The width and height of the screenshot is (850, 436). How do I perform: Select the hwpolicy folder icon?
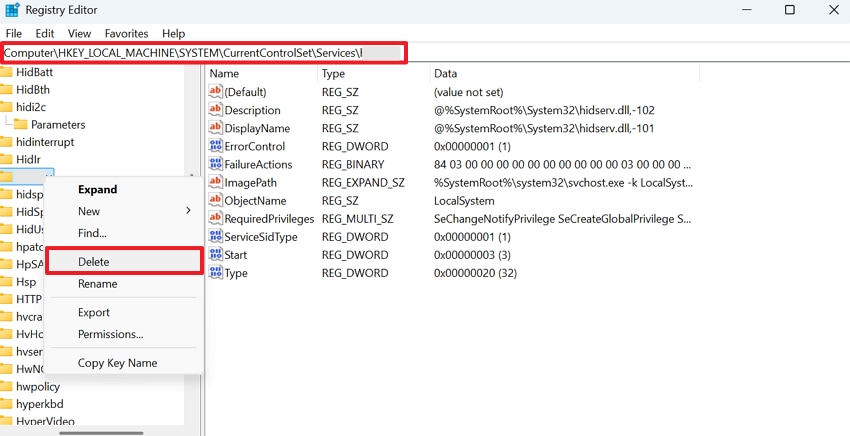[x=6, y=387]
